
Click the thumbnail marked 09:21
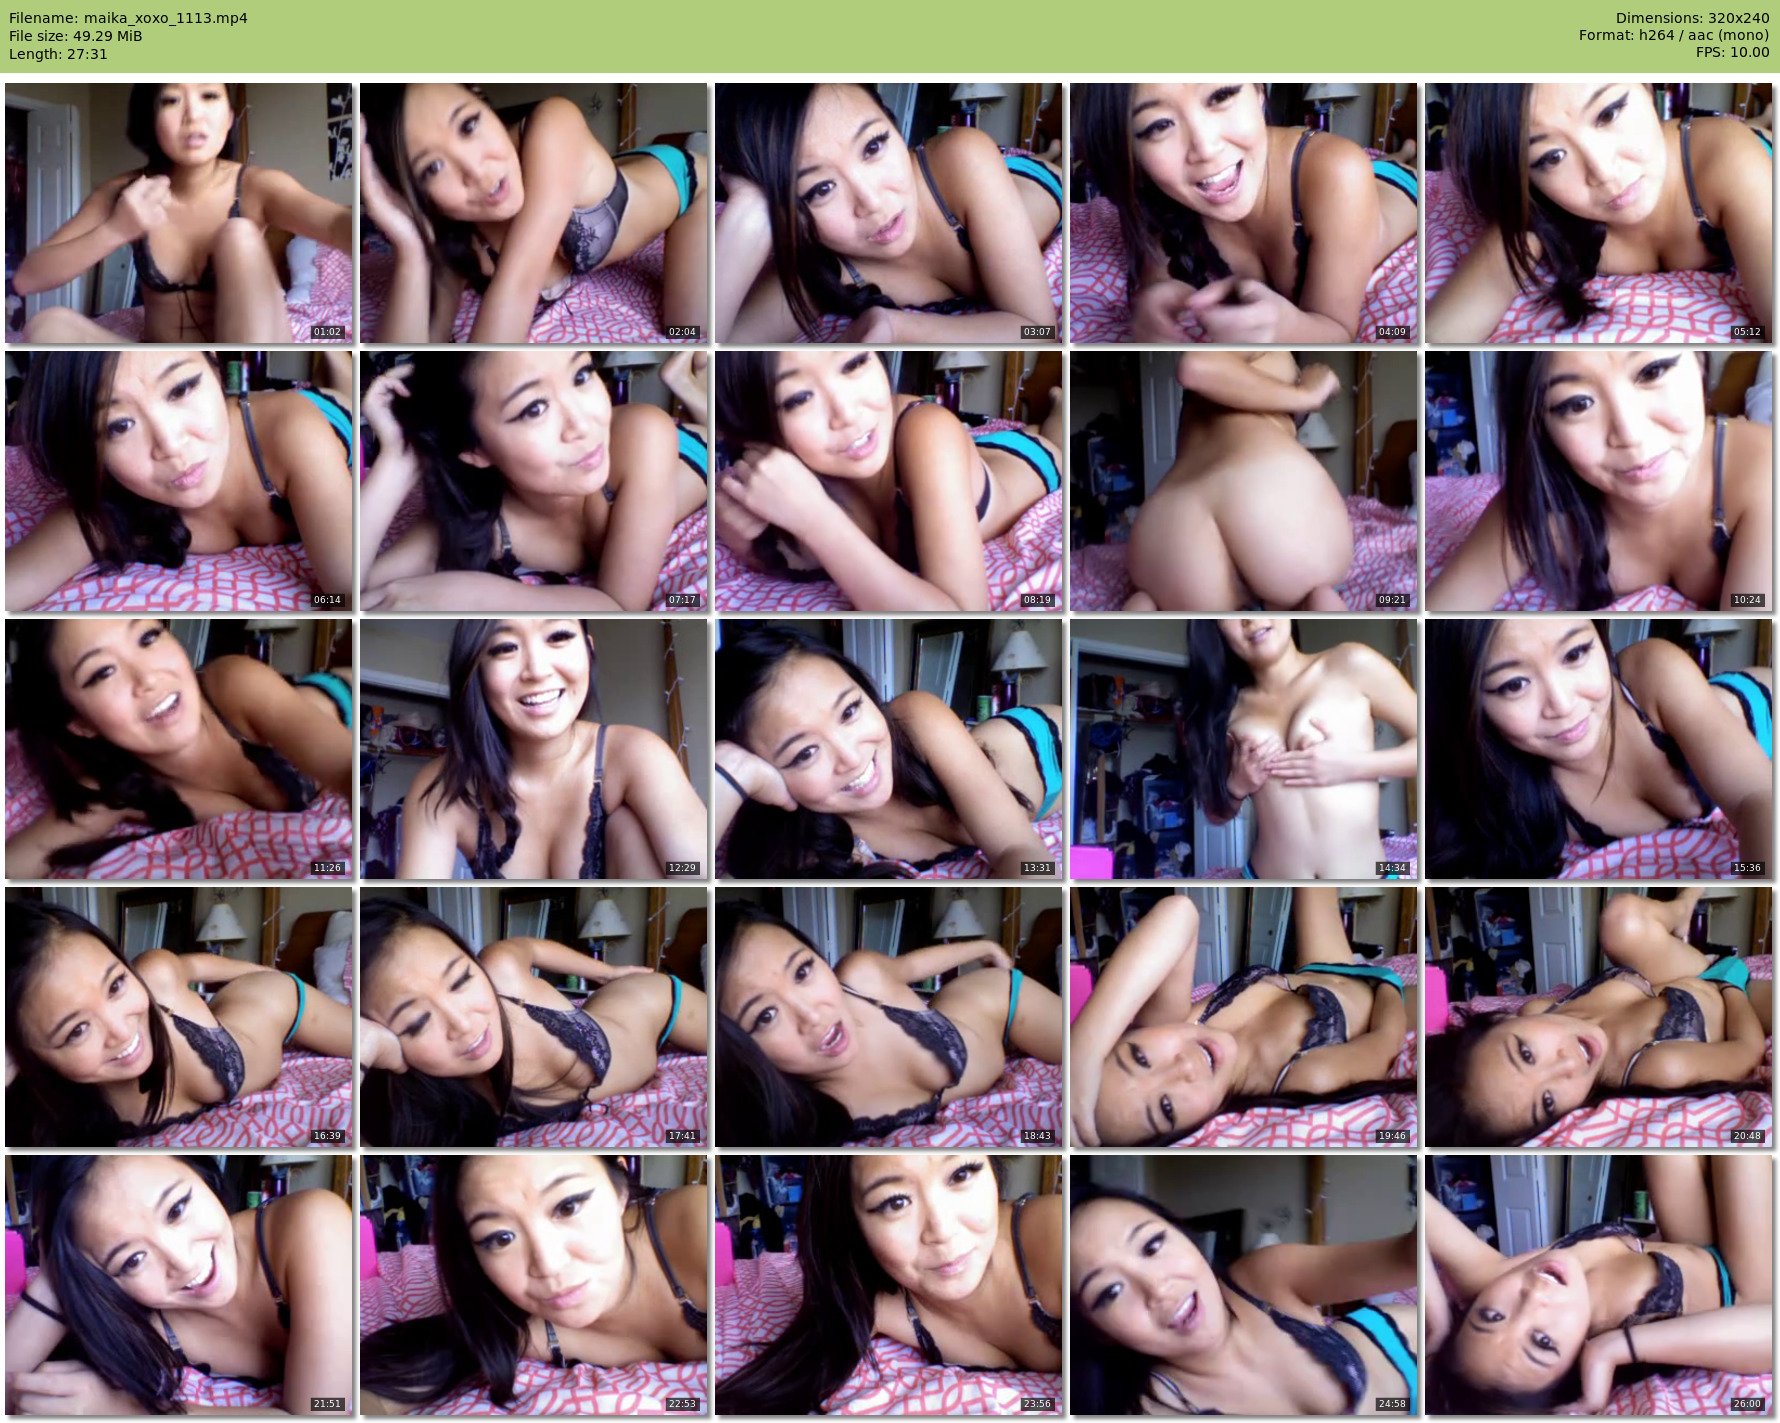coord(1244,481)
